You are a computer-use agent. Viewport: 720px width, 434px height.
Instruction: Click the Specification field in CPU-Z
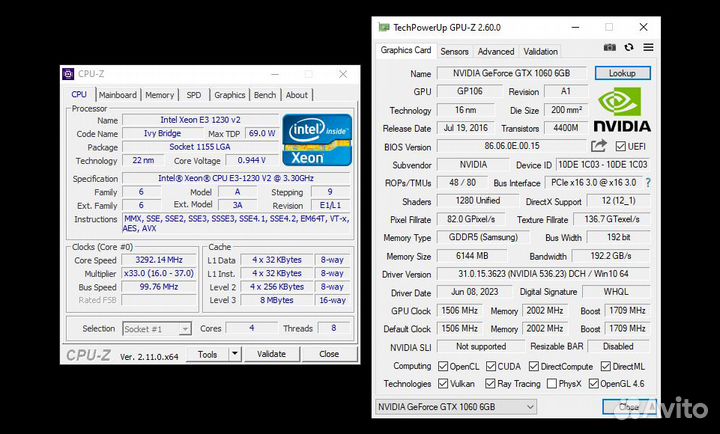tap(236, 178)
